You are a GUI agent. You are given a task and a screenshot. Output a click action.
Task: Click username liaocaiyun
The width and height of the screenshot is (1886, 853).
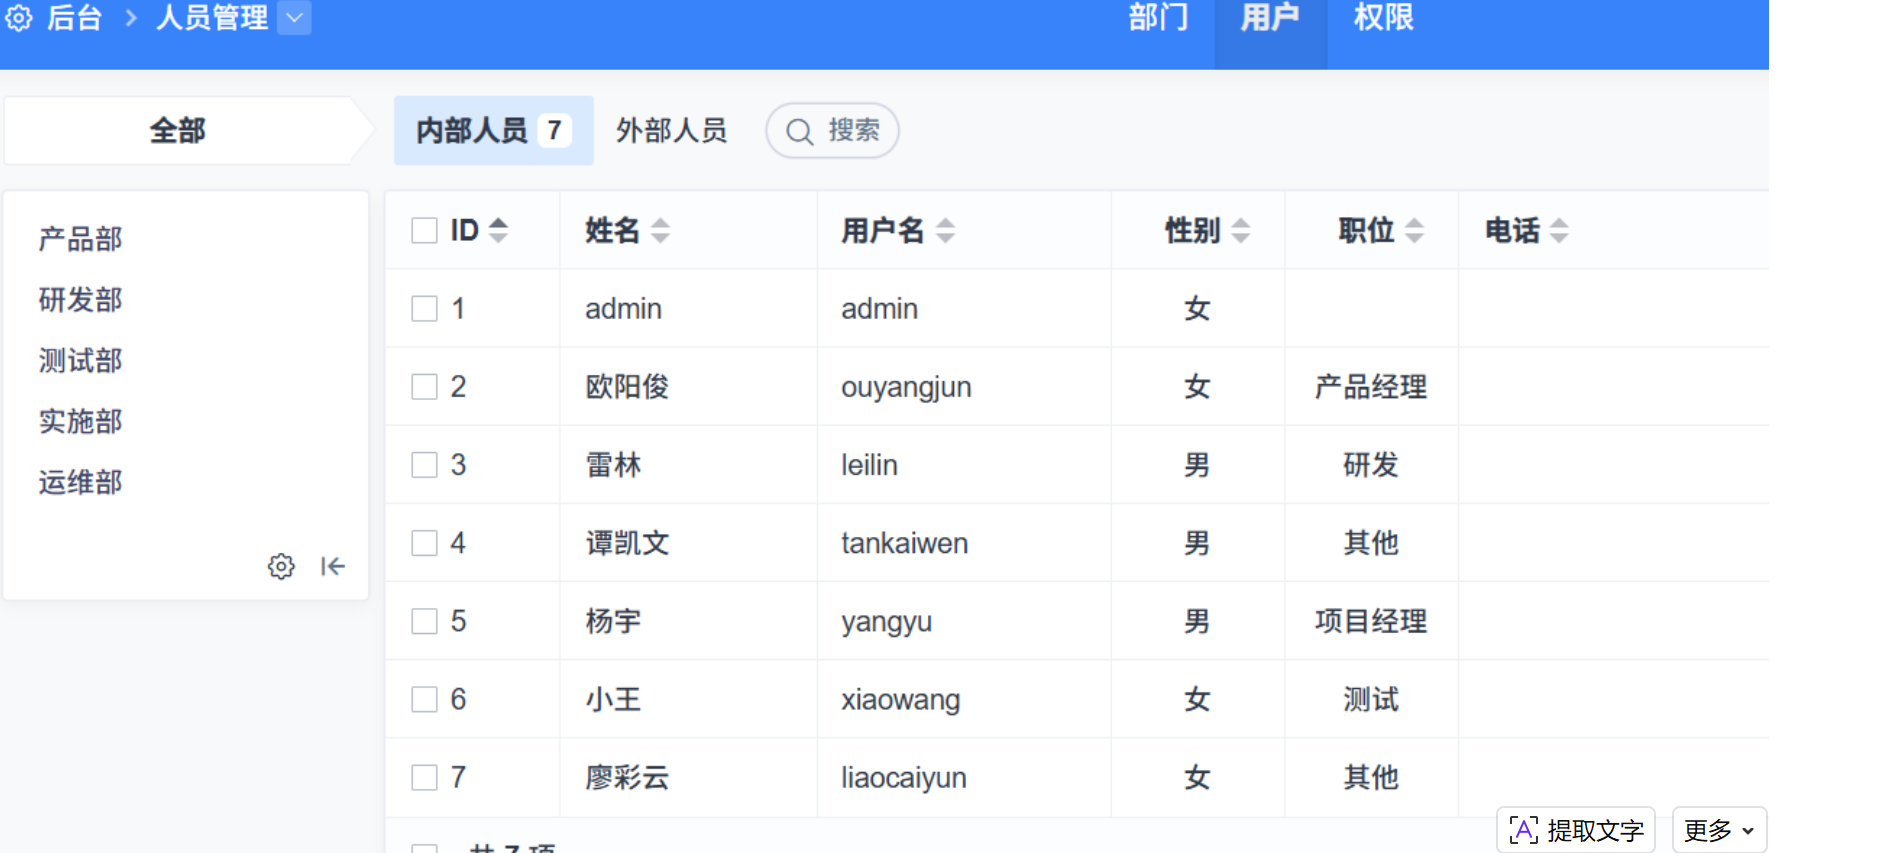[904, 778]
